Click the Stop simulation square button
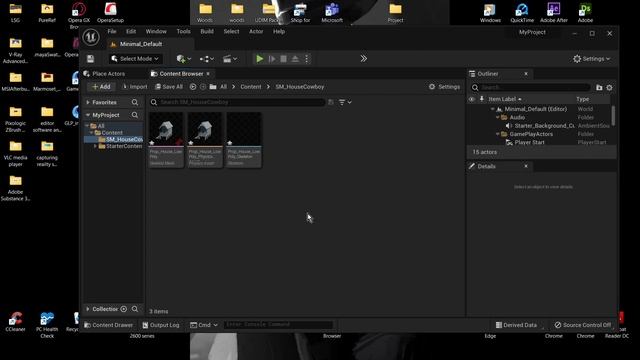Screen dimensions: 640x360 click(283, 59)
